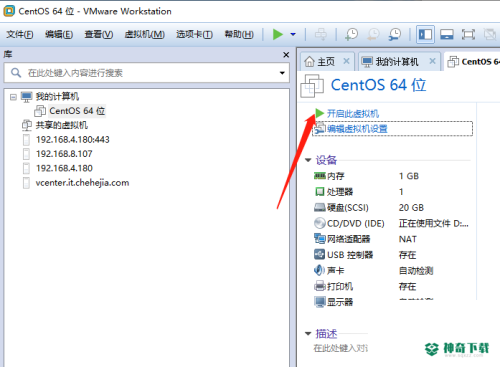Open the 帮助(H) menu

239,34
